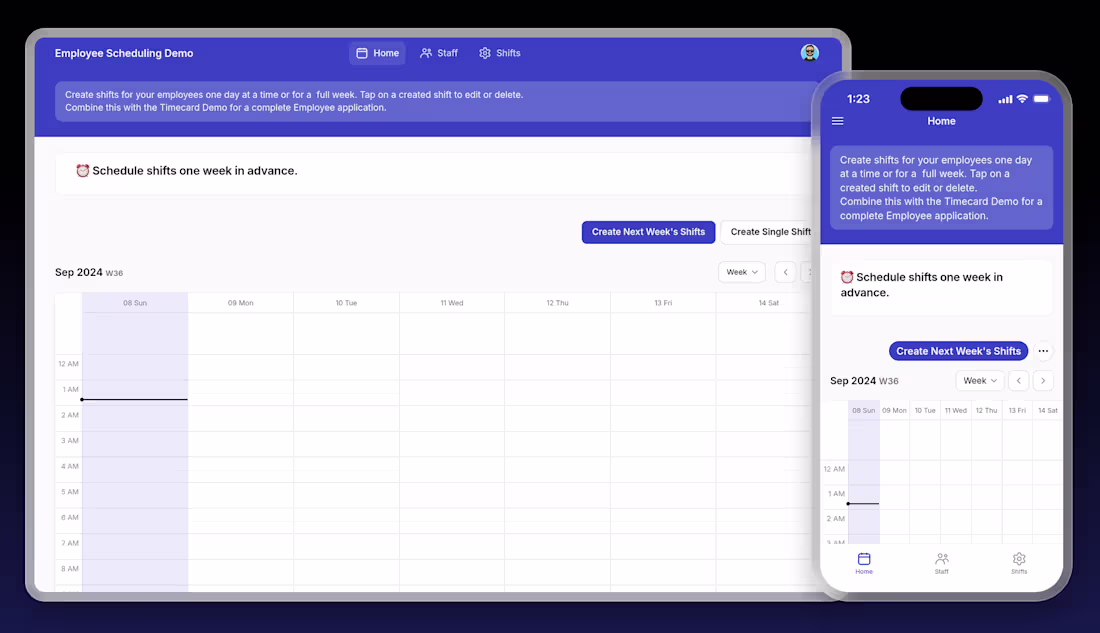Open the Staff section via its people icon
This screenshot has height=633, width=1100.
424,52
